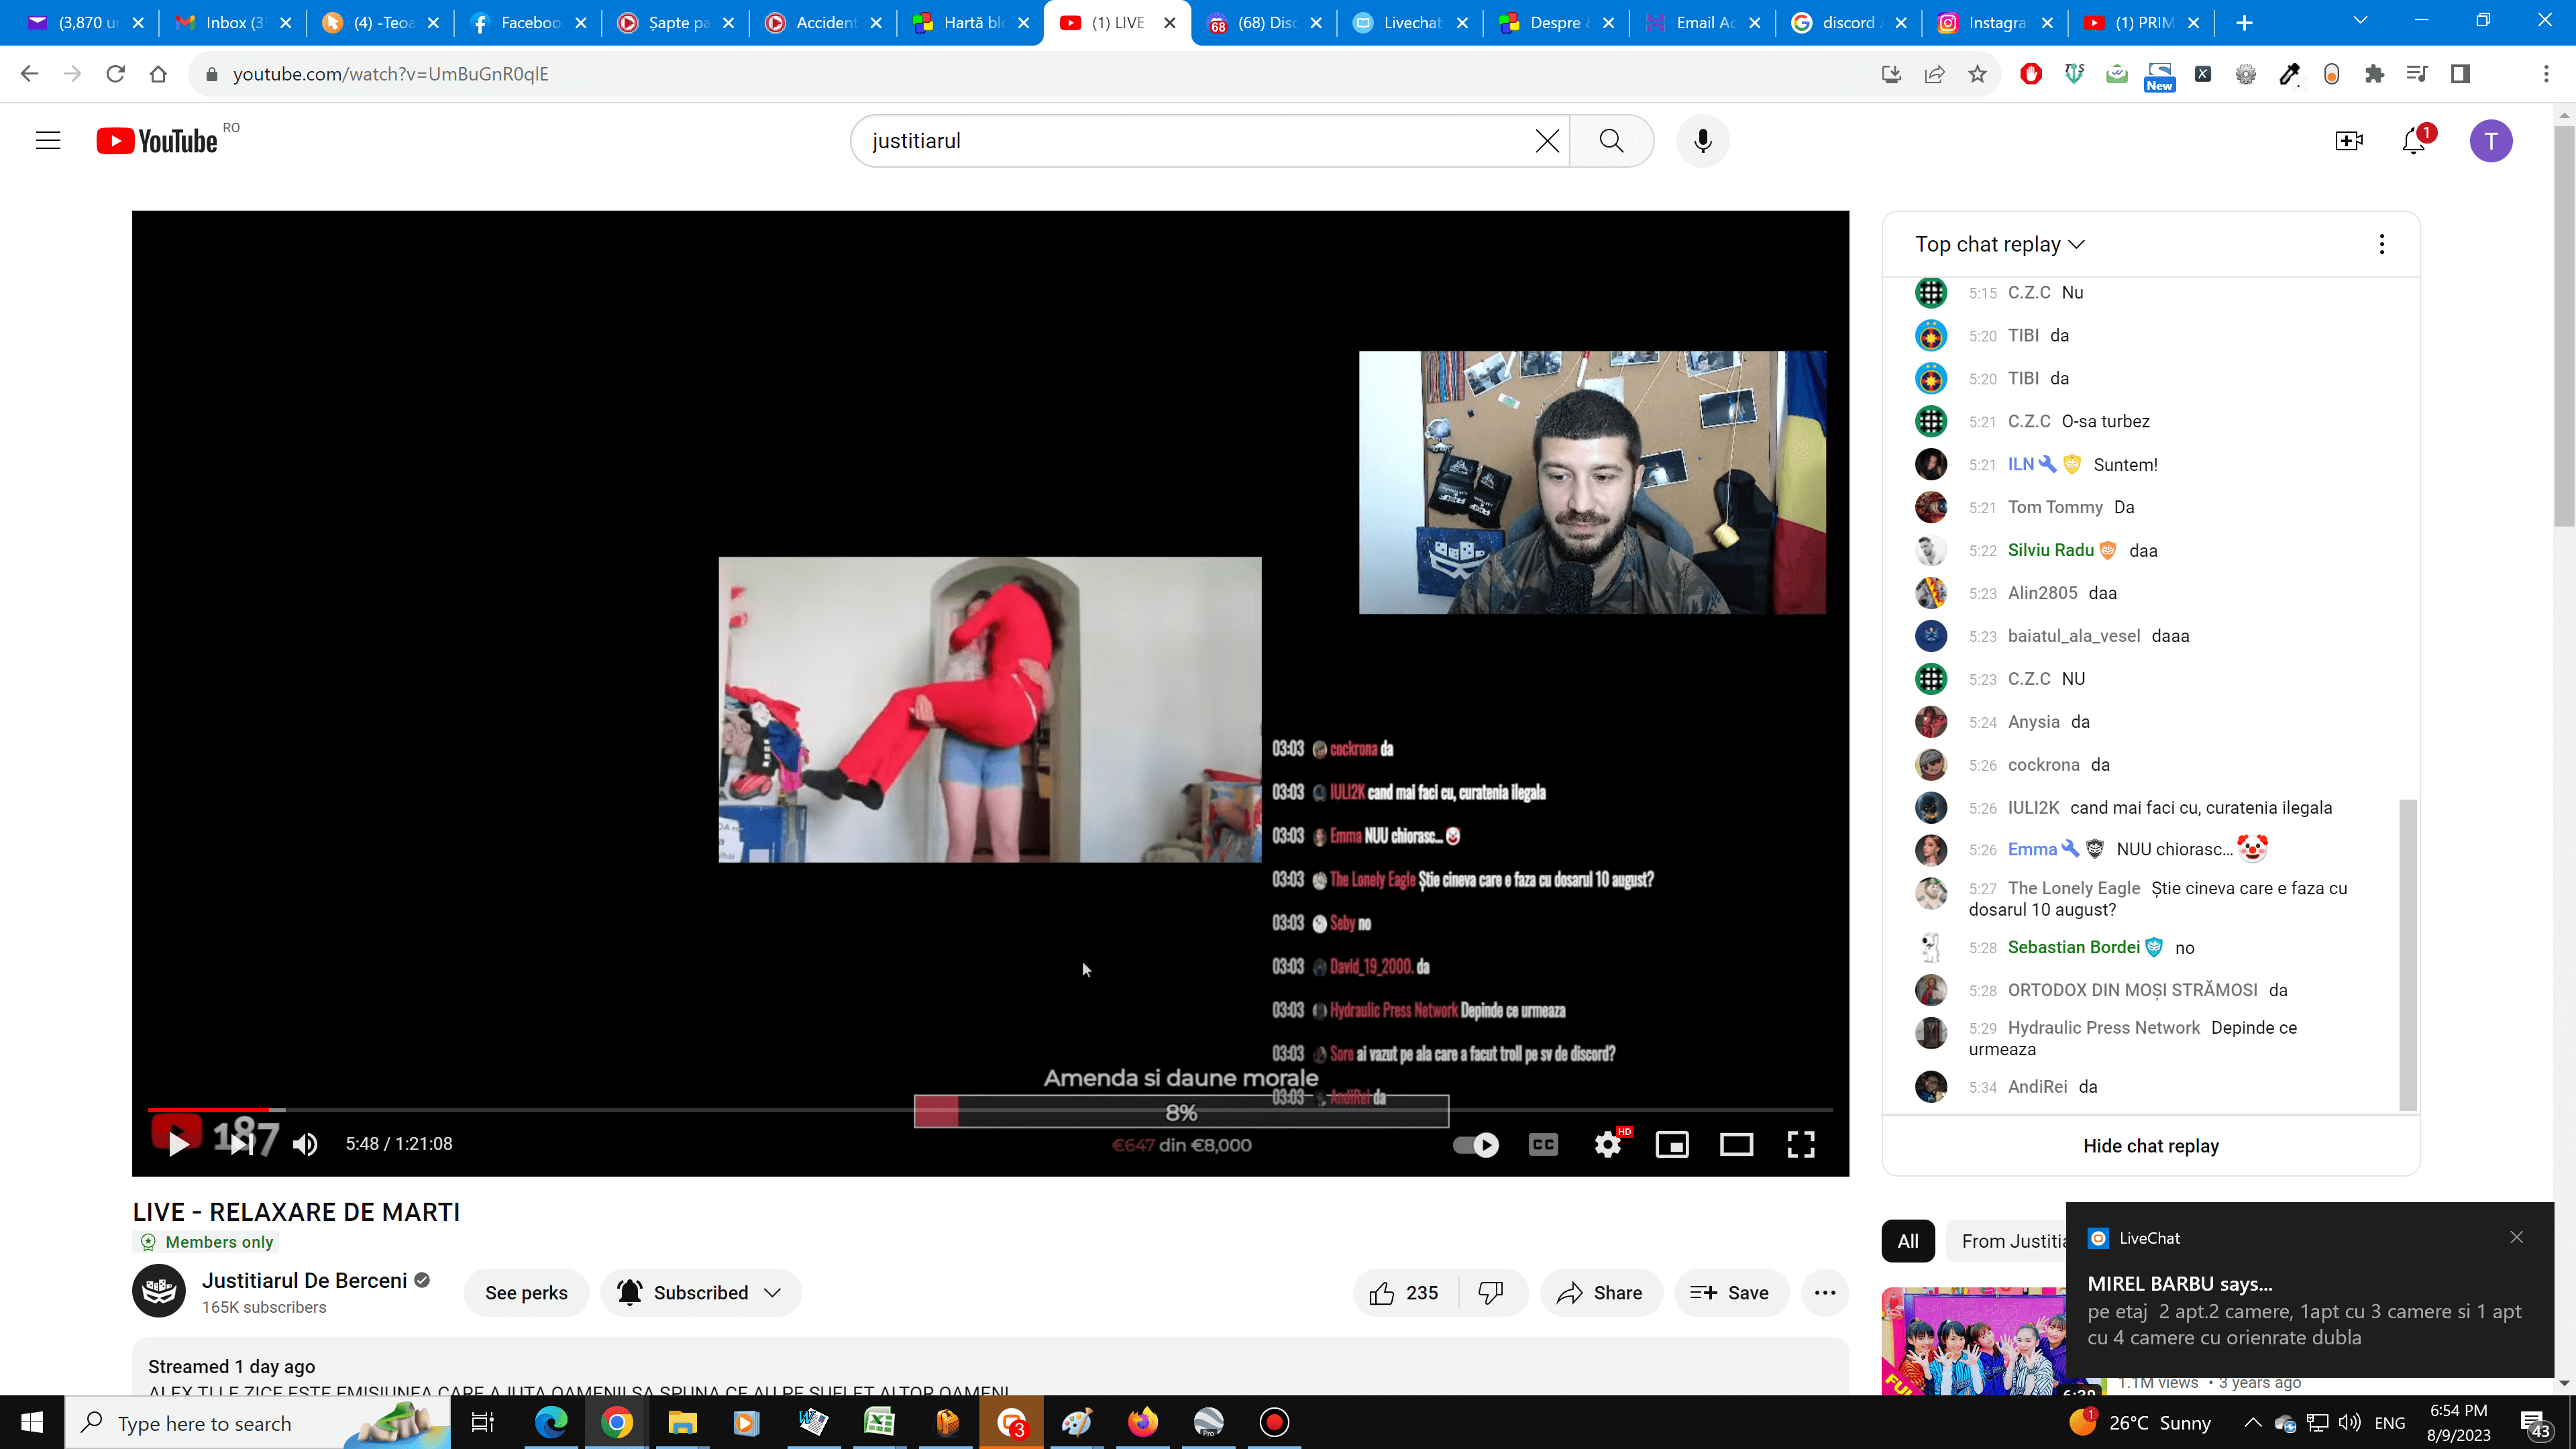Play the video
Screen dimensions: 2576x1449
178,1144
